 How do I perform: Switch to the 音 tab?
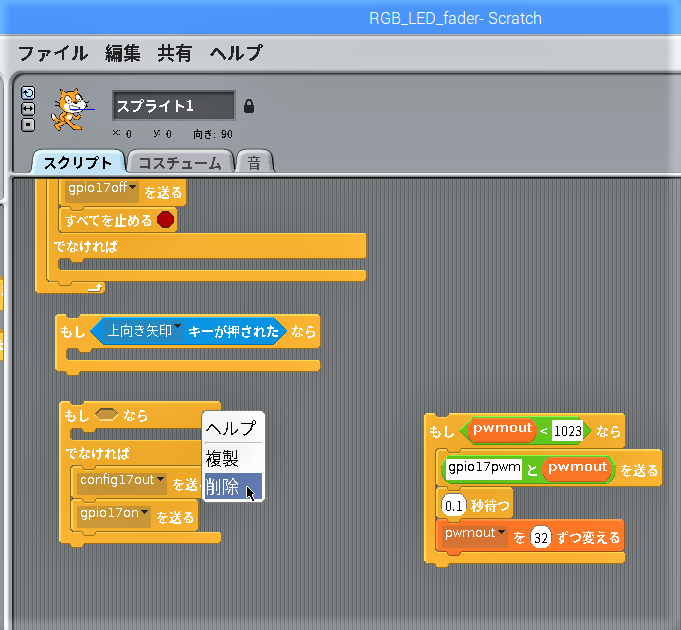coord(255,162)
